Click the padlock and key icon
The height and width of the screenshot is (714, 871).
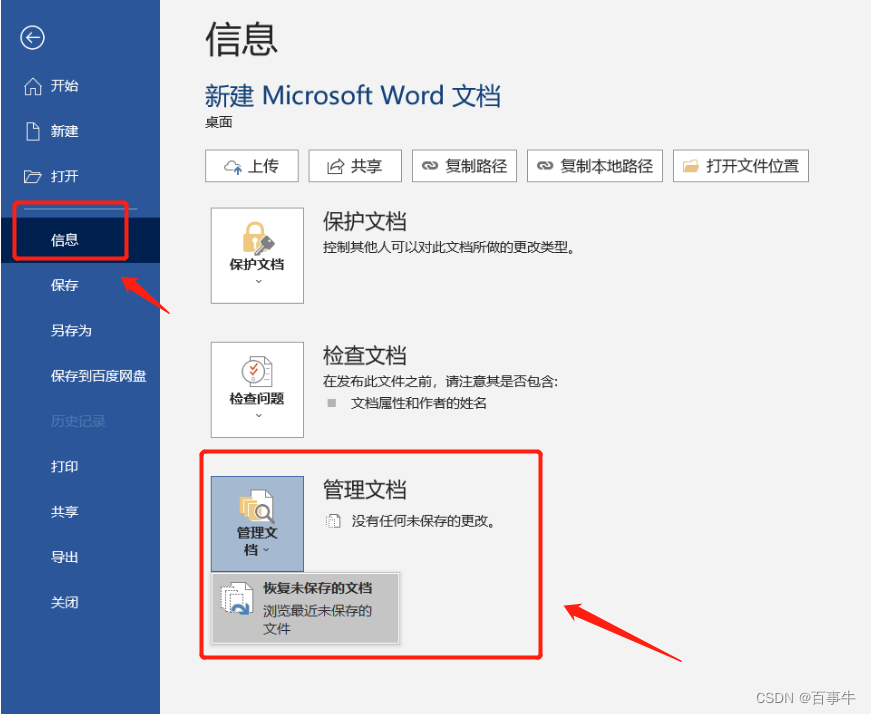coord(258,238)
